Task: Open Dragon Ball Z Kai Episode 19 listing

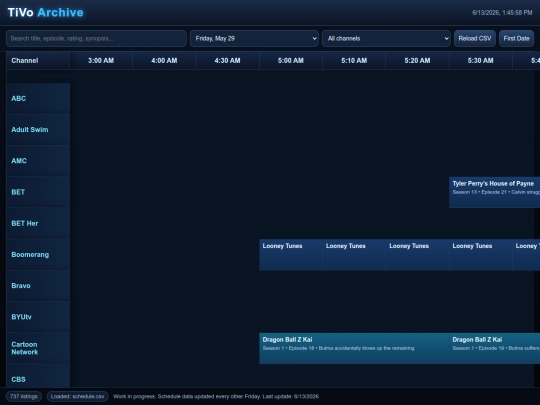Action: 495,348
